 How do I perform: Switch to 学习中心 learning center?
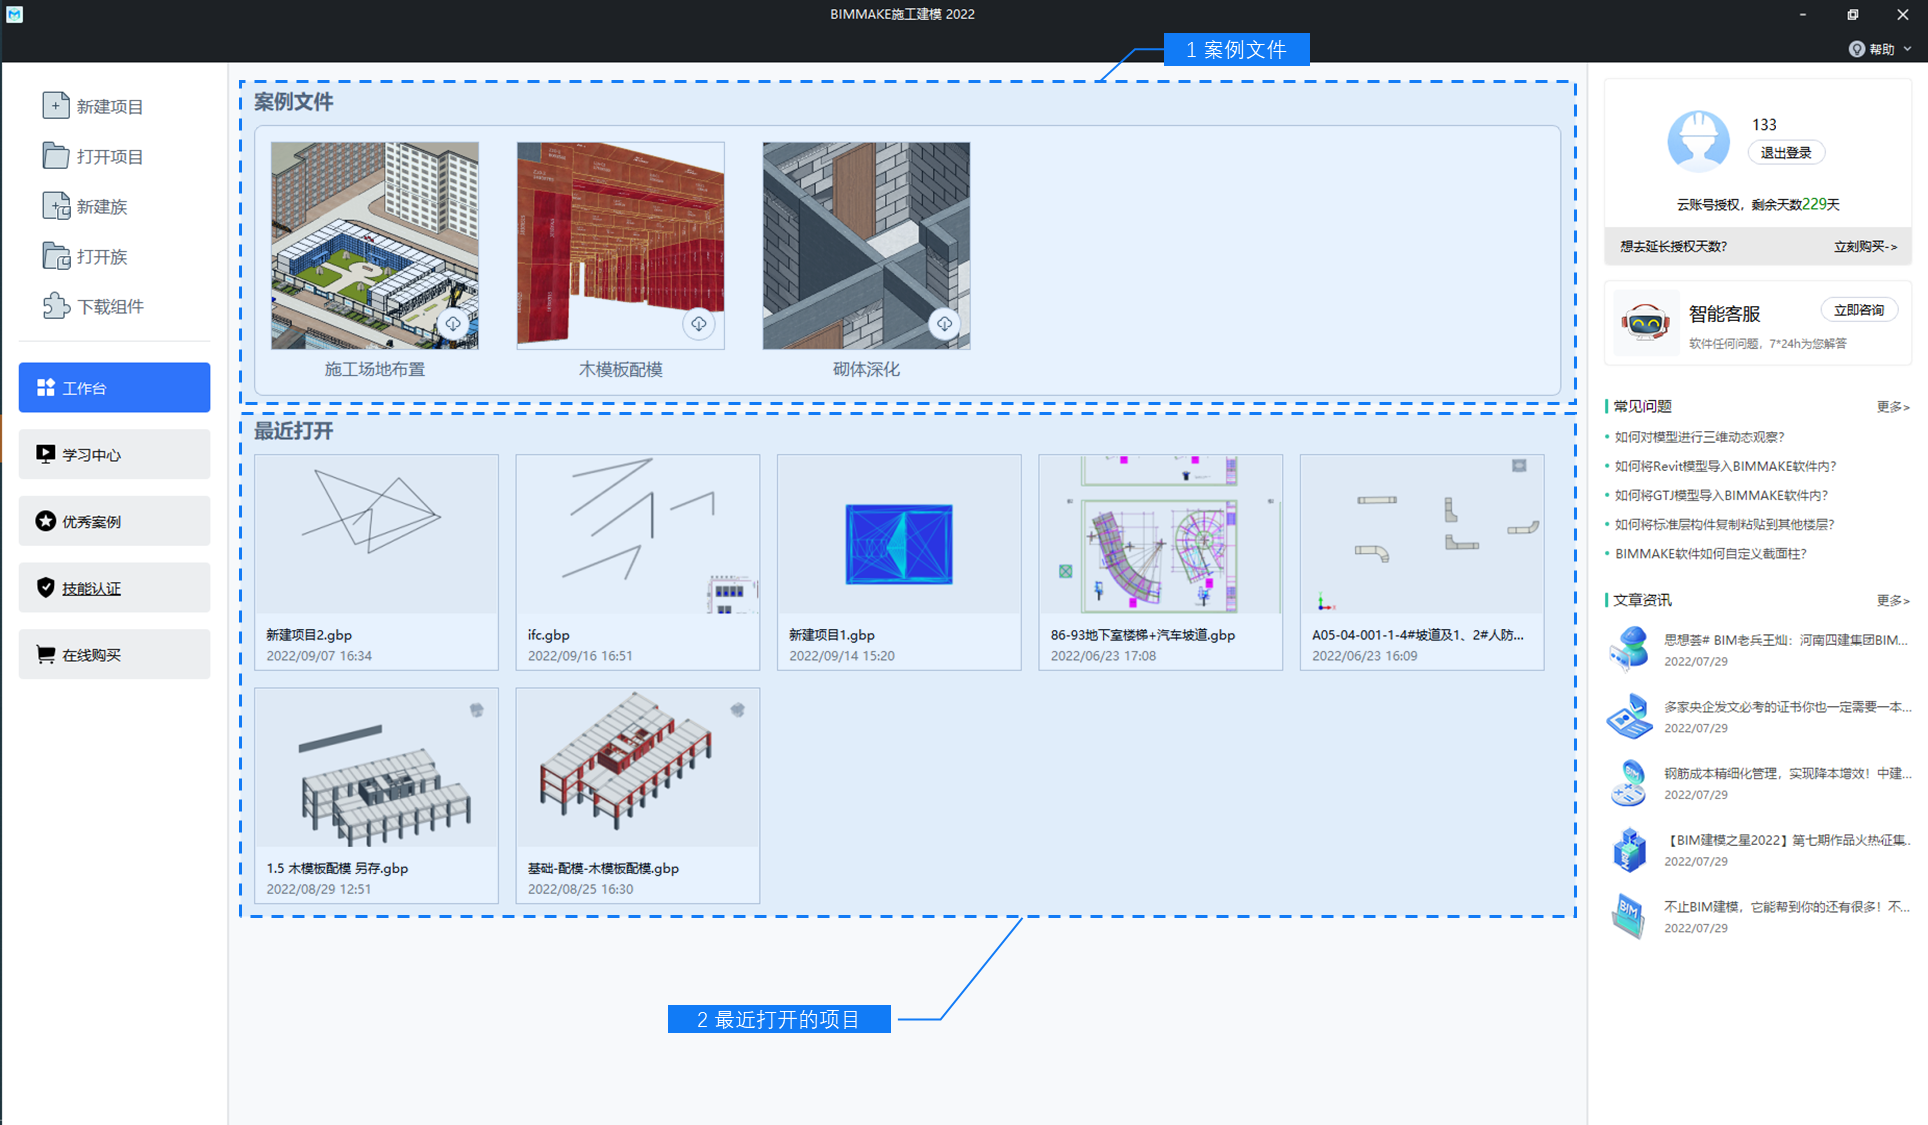click(114, 454)
